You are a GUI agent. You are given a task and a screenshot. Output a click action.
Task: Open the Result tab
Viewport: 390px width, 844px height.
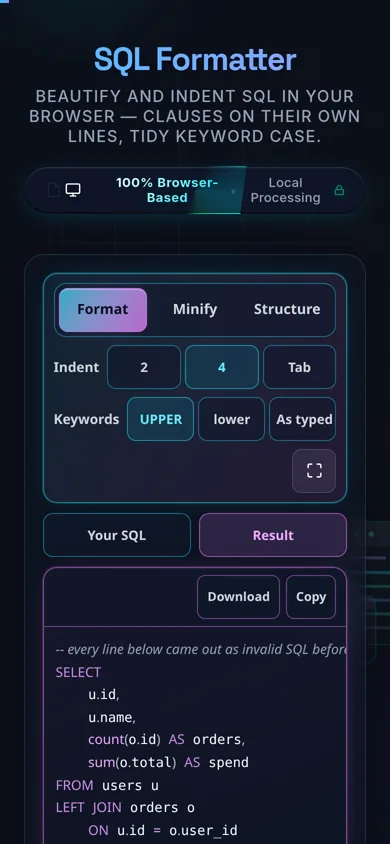tap(273, 535)
